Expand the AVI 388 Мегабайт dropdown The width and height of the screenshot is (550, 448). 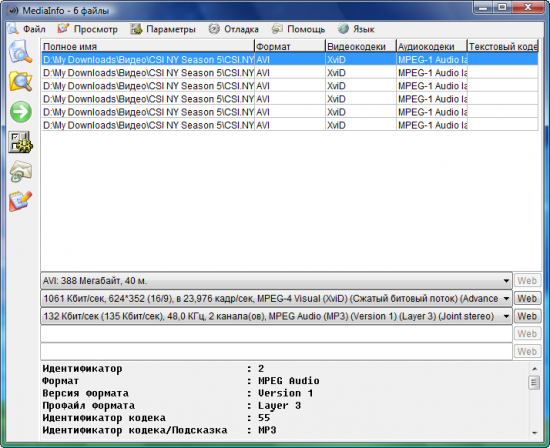point(506,281)
